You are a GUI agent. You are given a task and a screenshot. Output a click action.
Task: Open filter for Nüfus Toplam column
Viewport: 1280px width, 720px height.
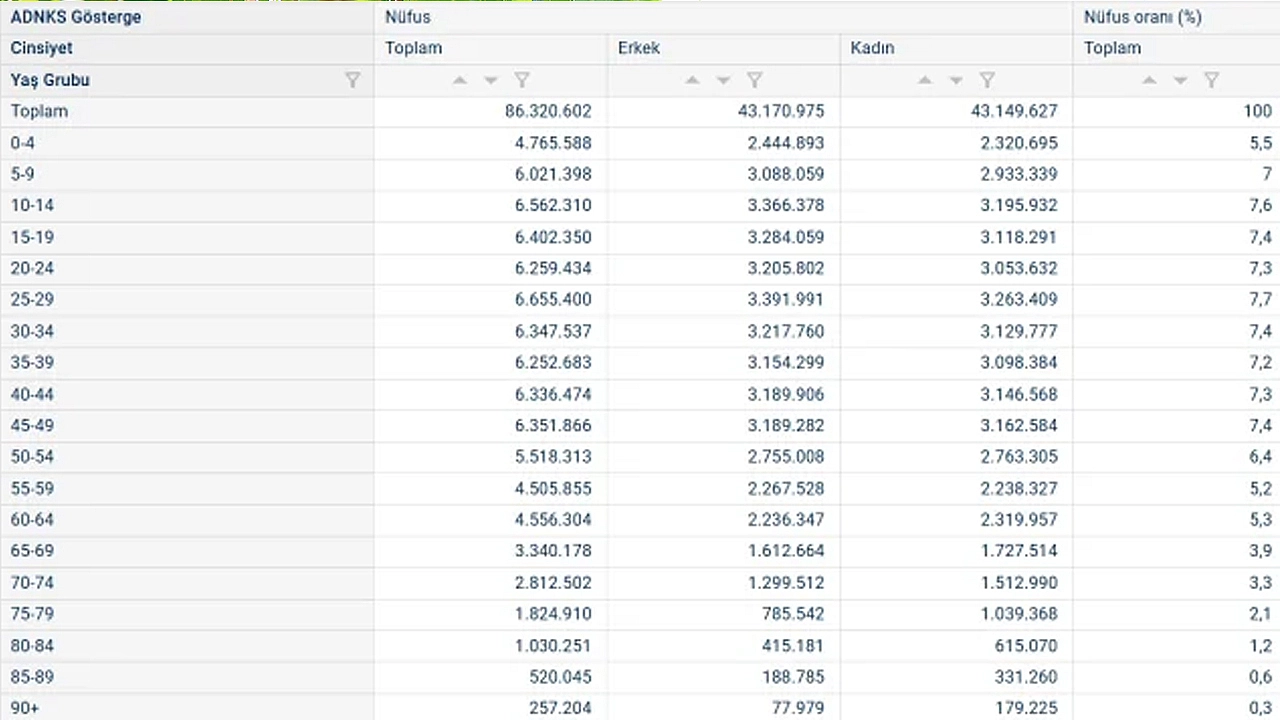coord(521,80)
